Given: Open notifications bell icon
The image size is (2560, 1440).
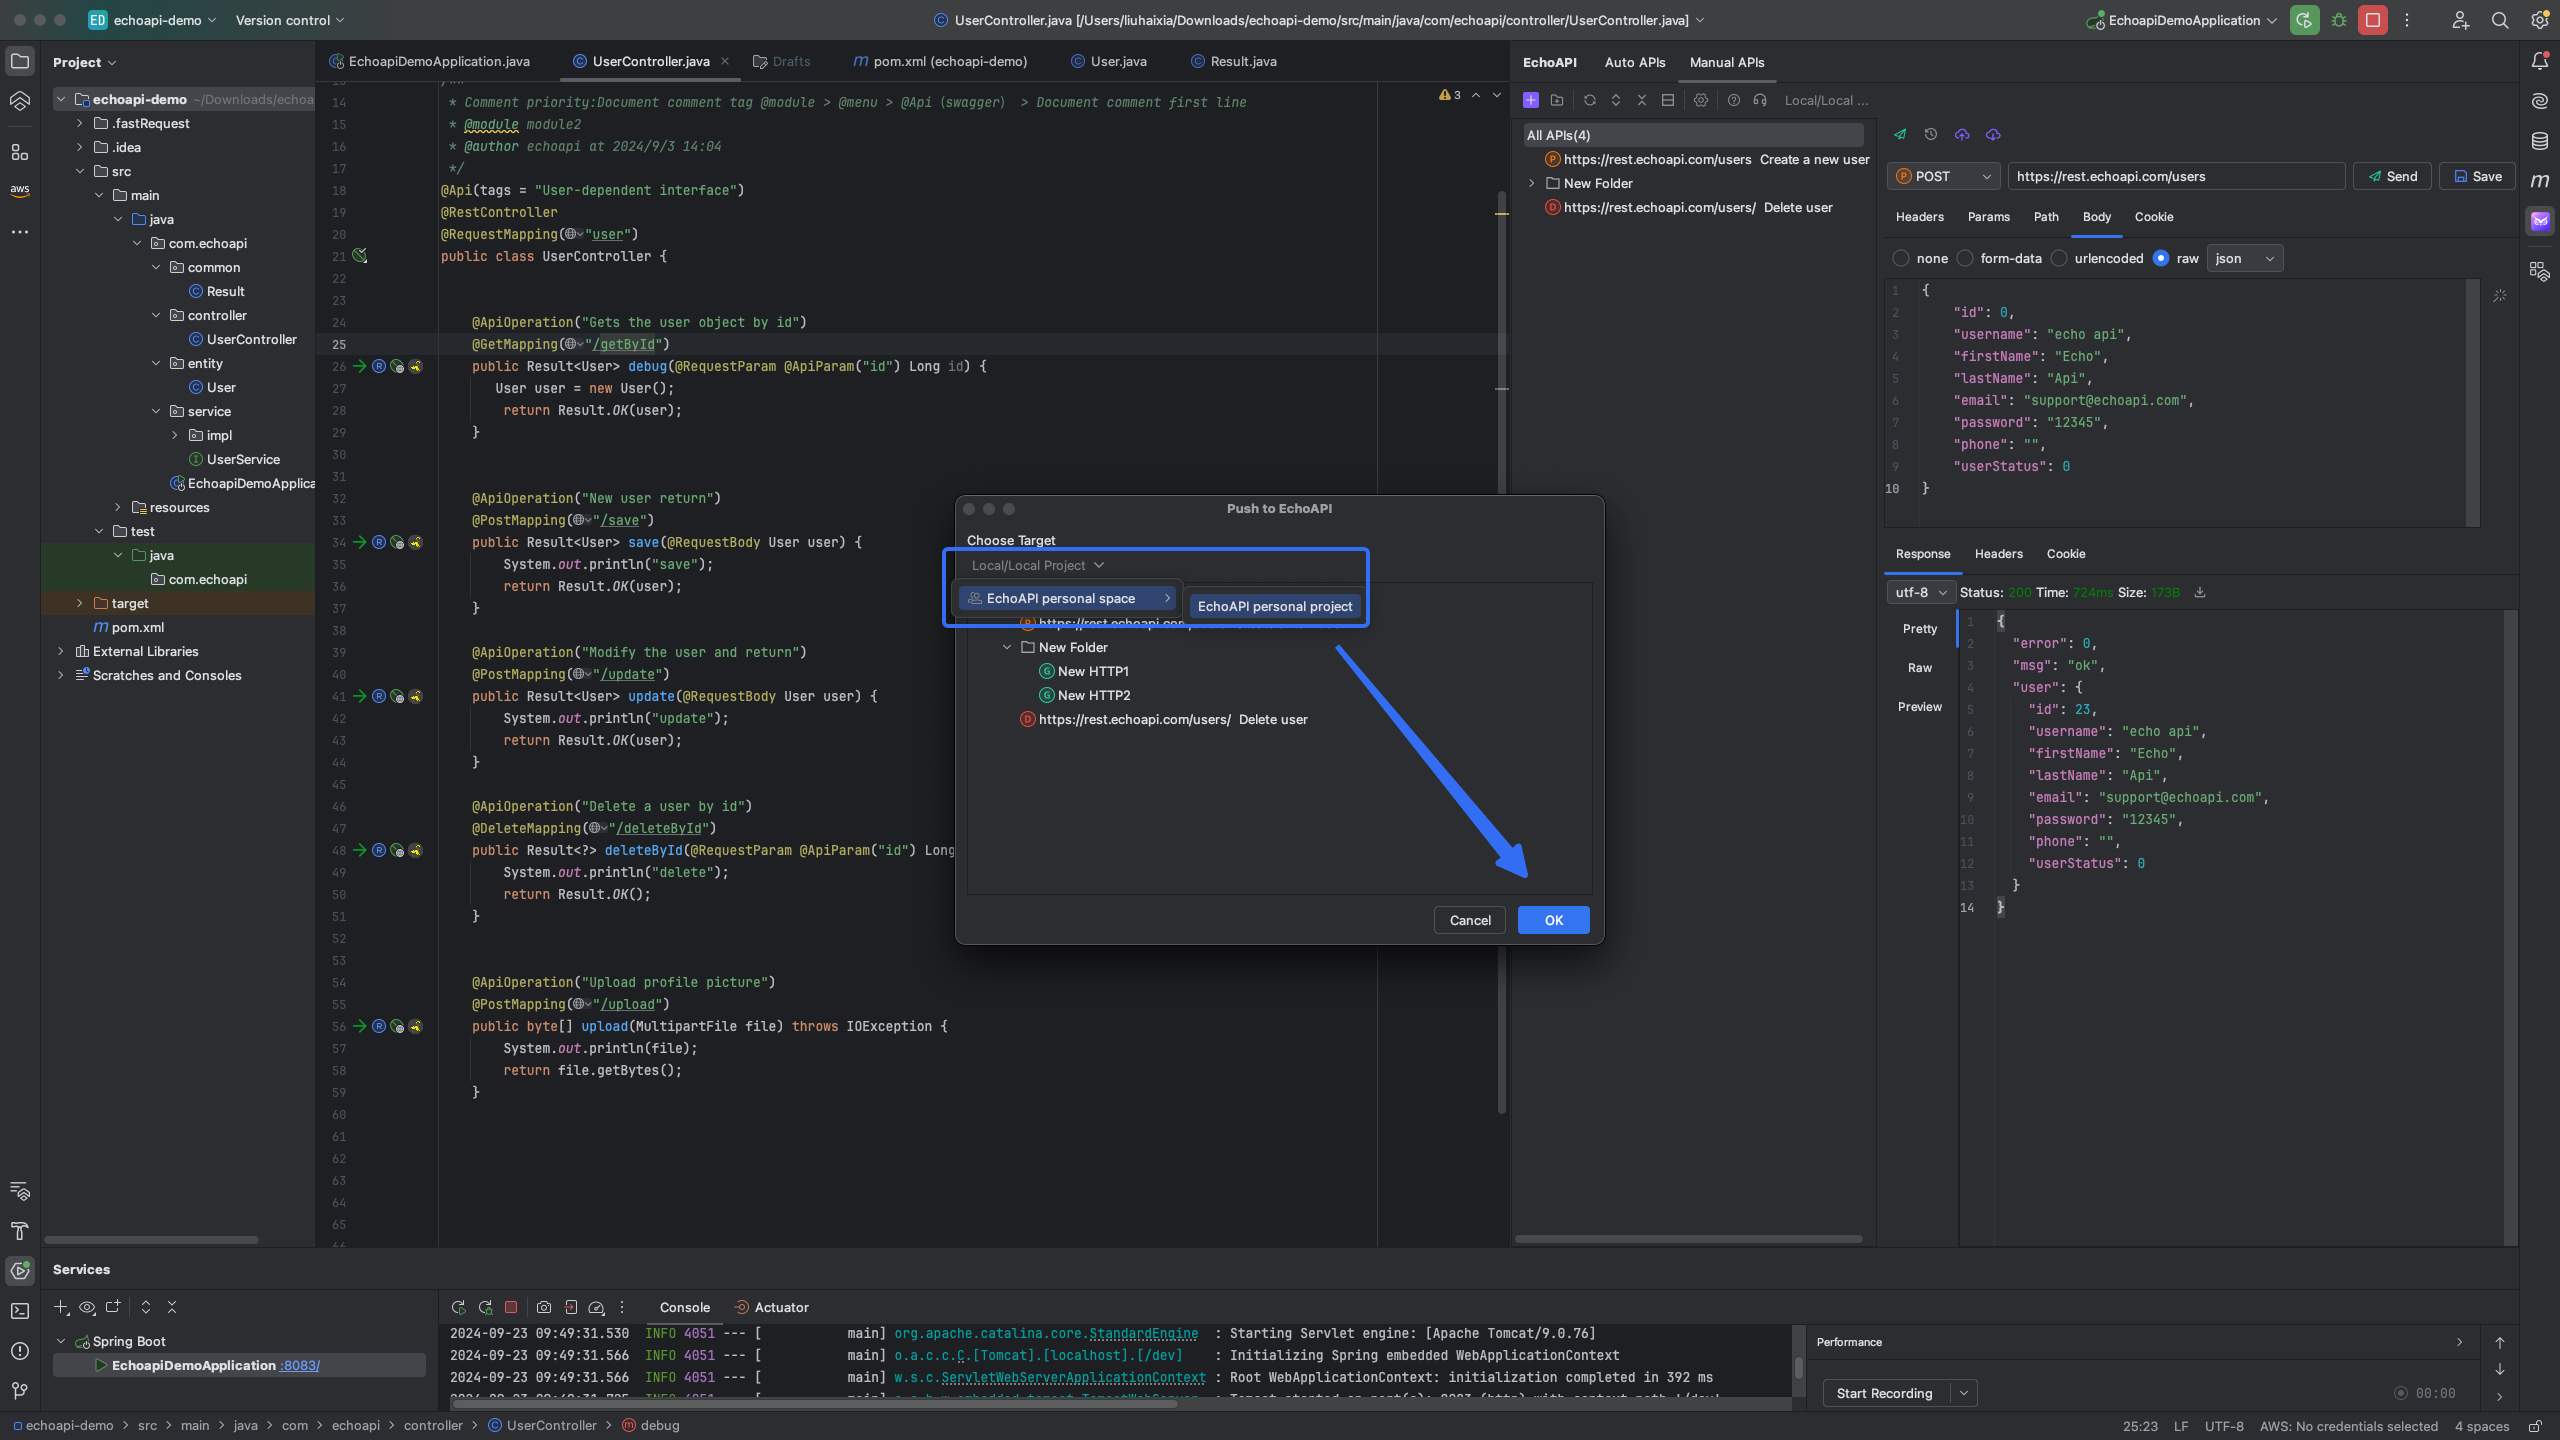Looking at the screenshot, I should coord(2540,61).
